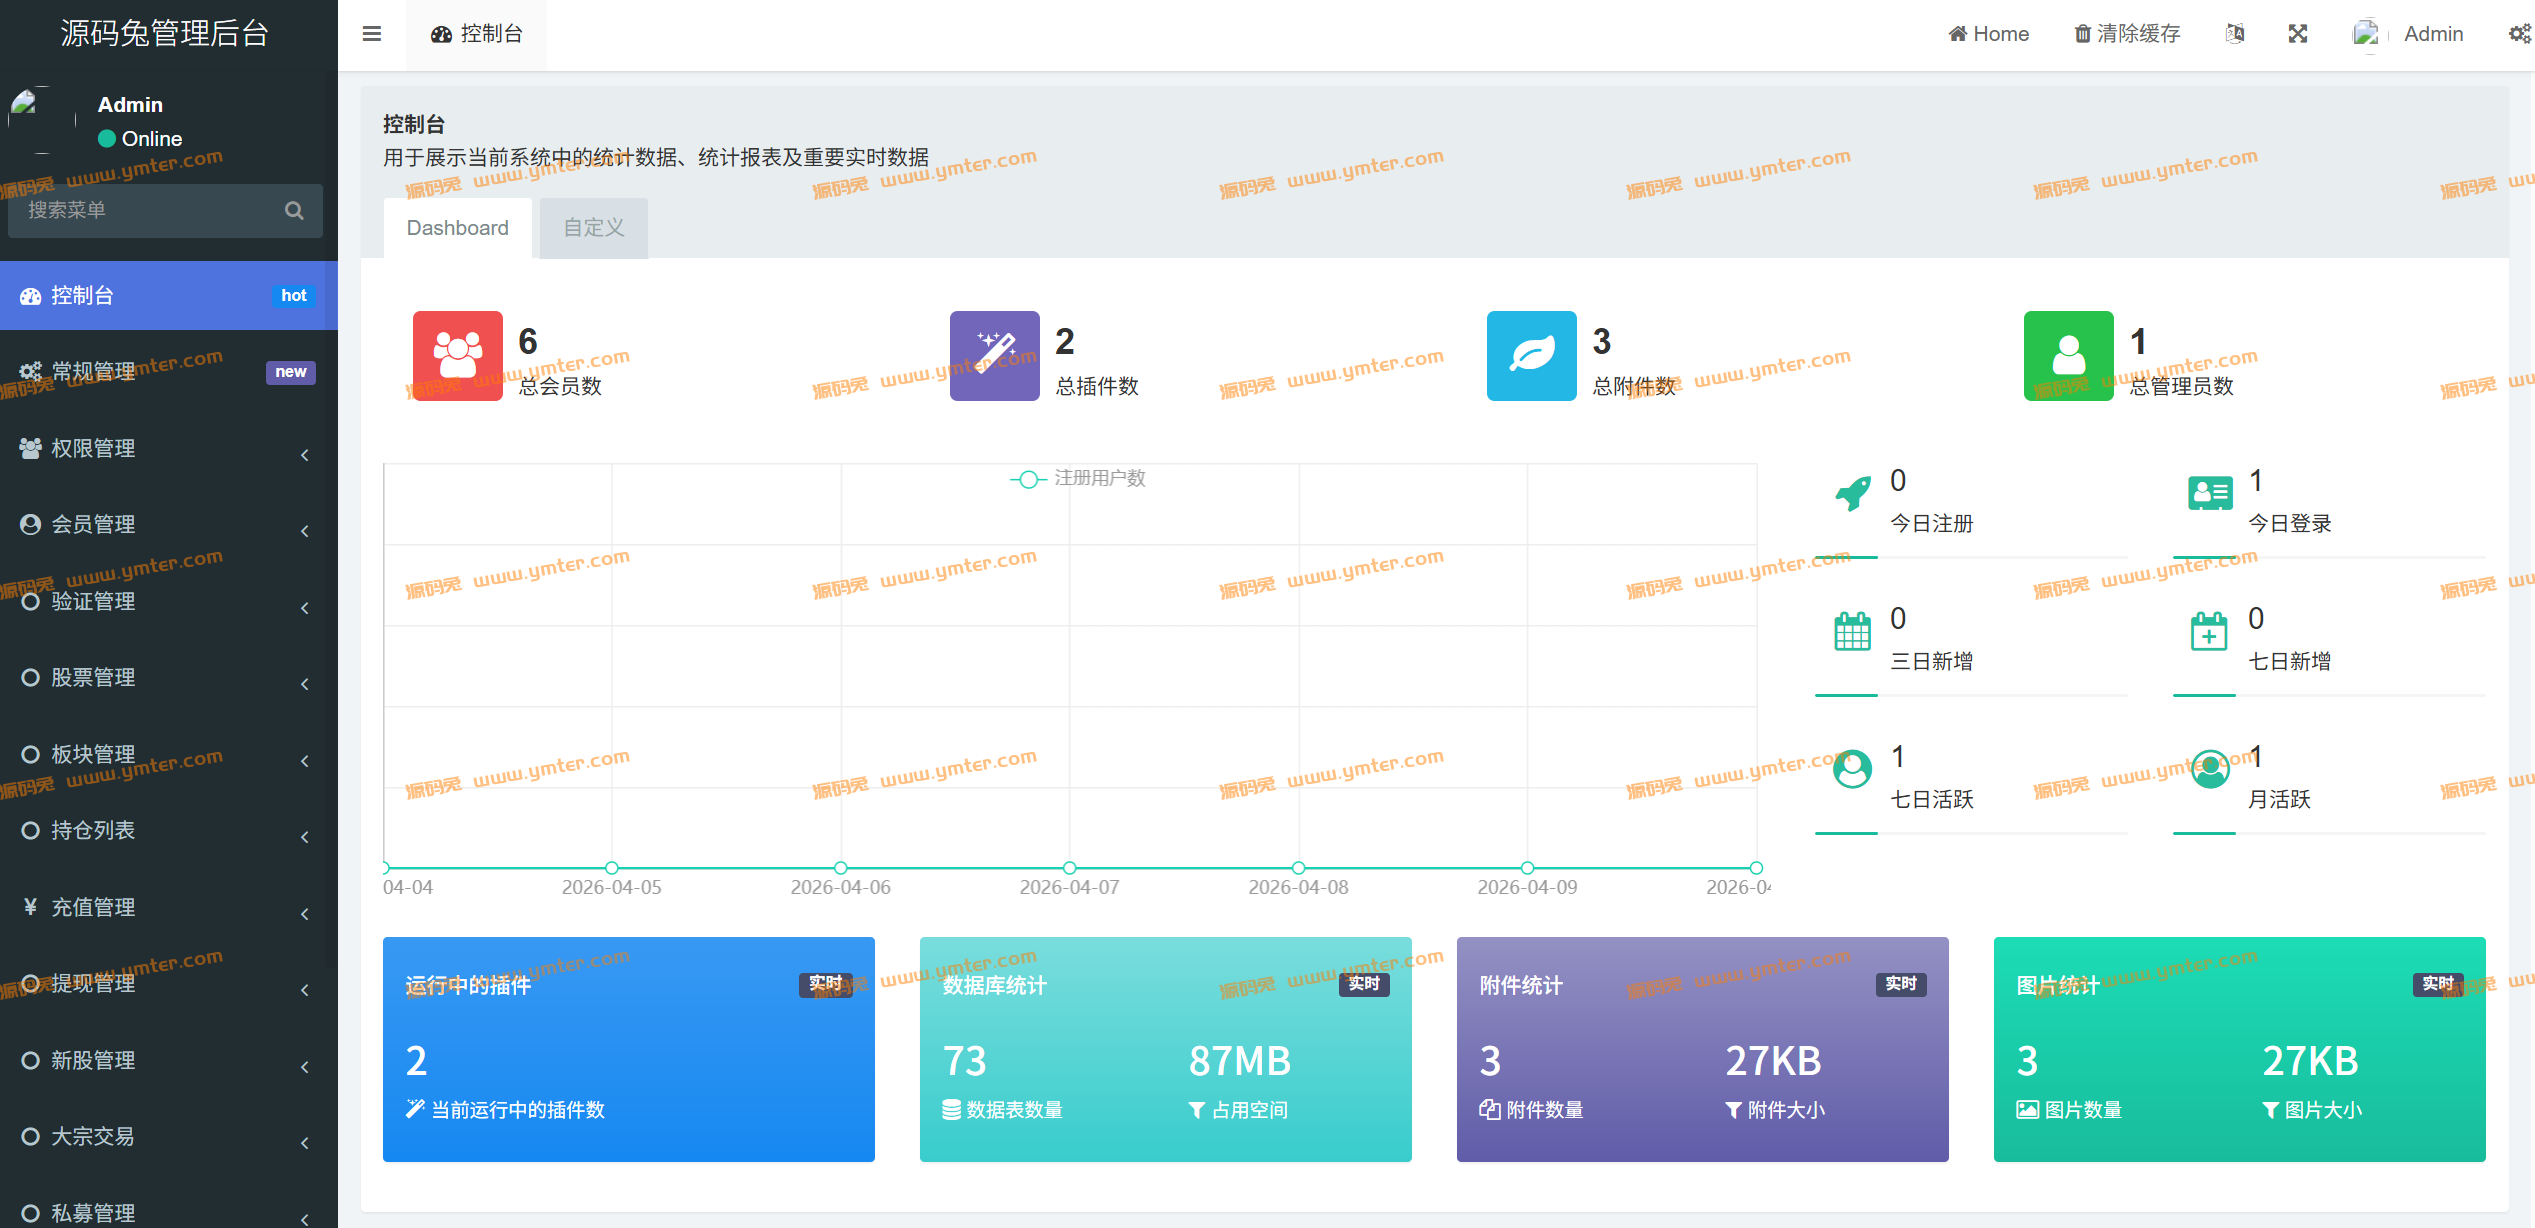Image resolution: width=2535 pixels, height=1228 pixels.
Task: Click the hamburger sidebar toggle icon
Action: click(371, 34)
